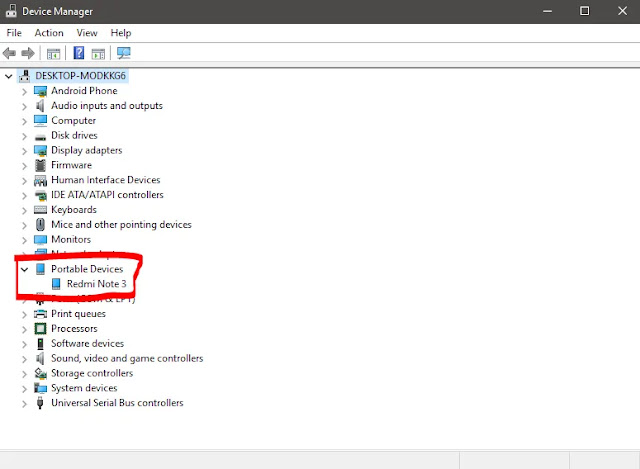Expand Sound, video and game controllers chevron
Viewport: 640px width, 469px height.
pos(24,359)
